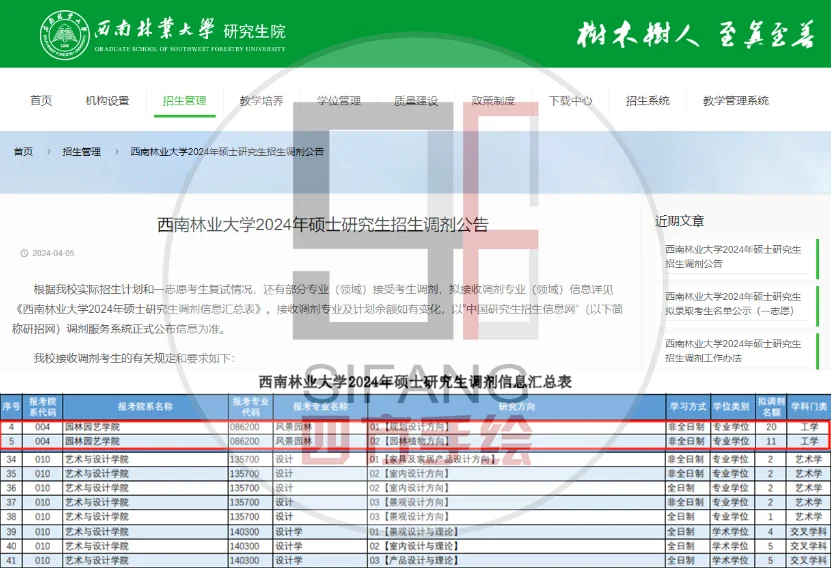Click the 研究生院 header title text
The image size is (831, 568).
pyautogui.click(x=254, y=31)
